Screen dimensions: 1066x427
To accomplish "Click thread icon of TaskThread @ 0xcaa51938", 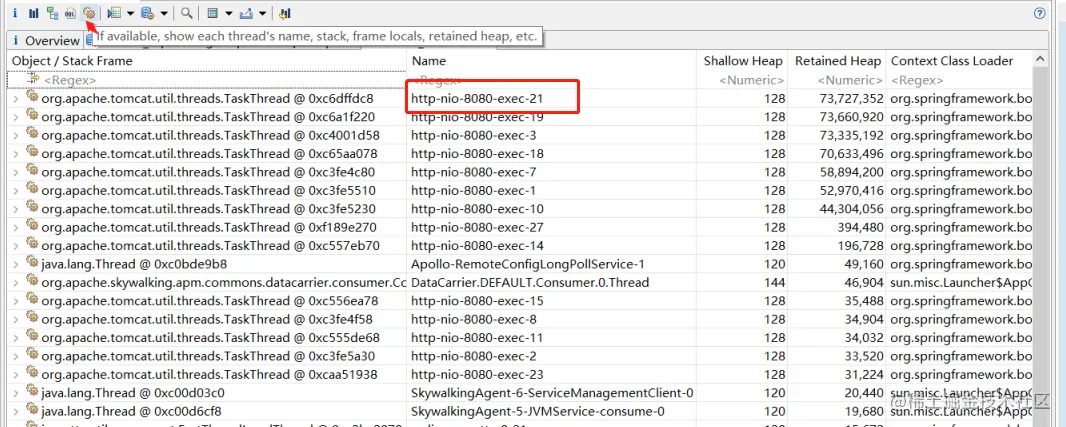I will [32, 373].
